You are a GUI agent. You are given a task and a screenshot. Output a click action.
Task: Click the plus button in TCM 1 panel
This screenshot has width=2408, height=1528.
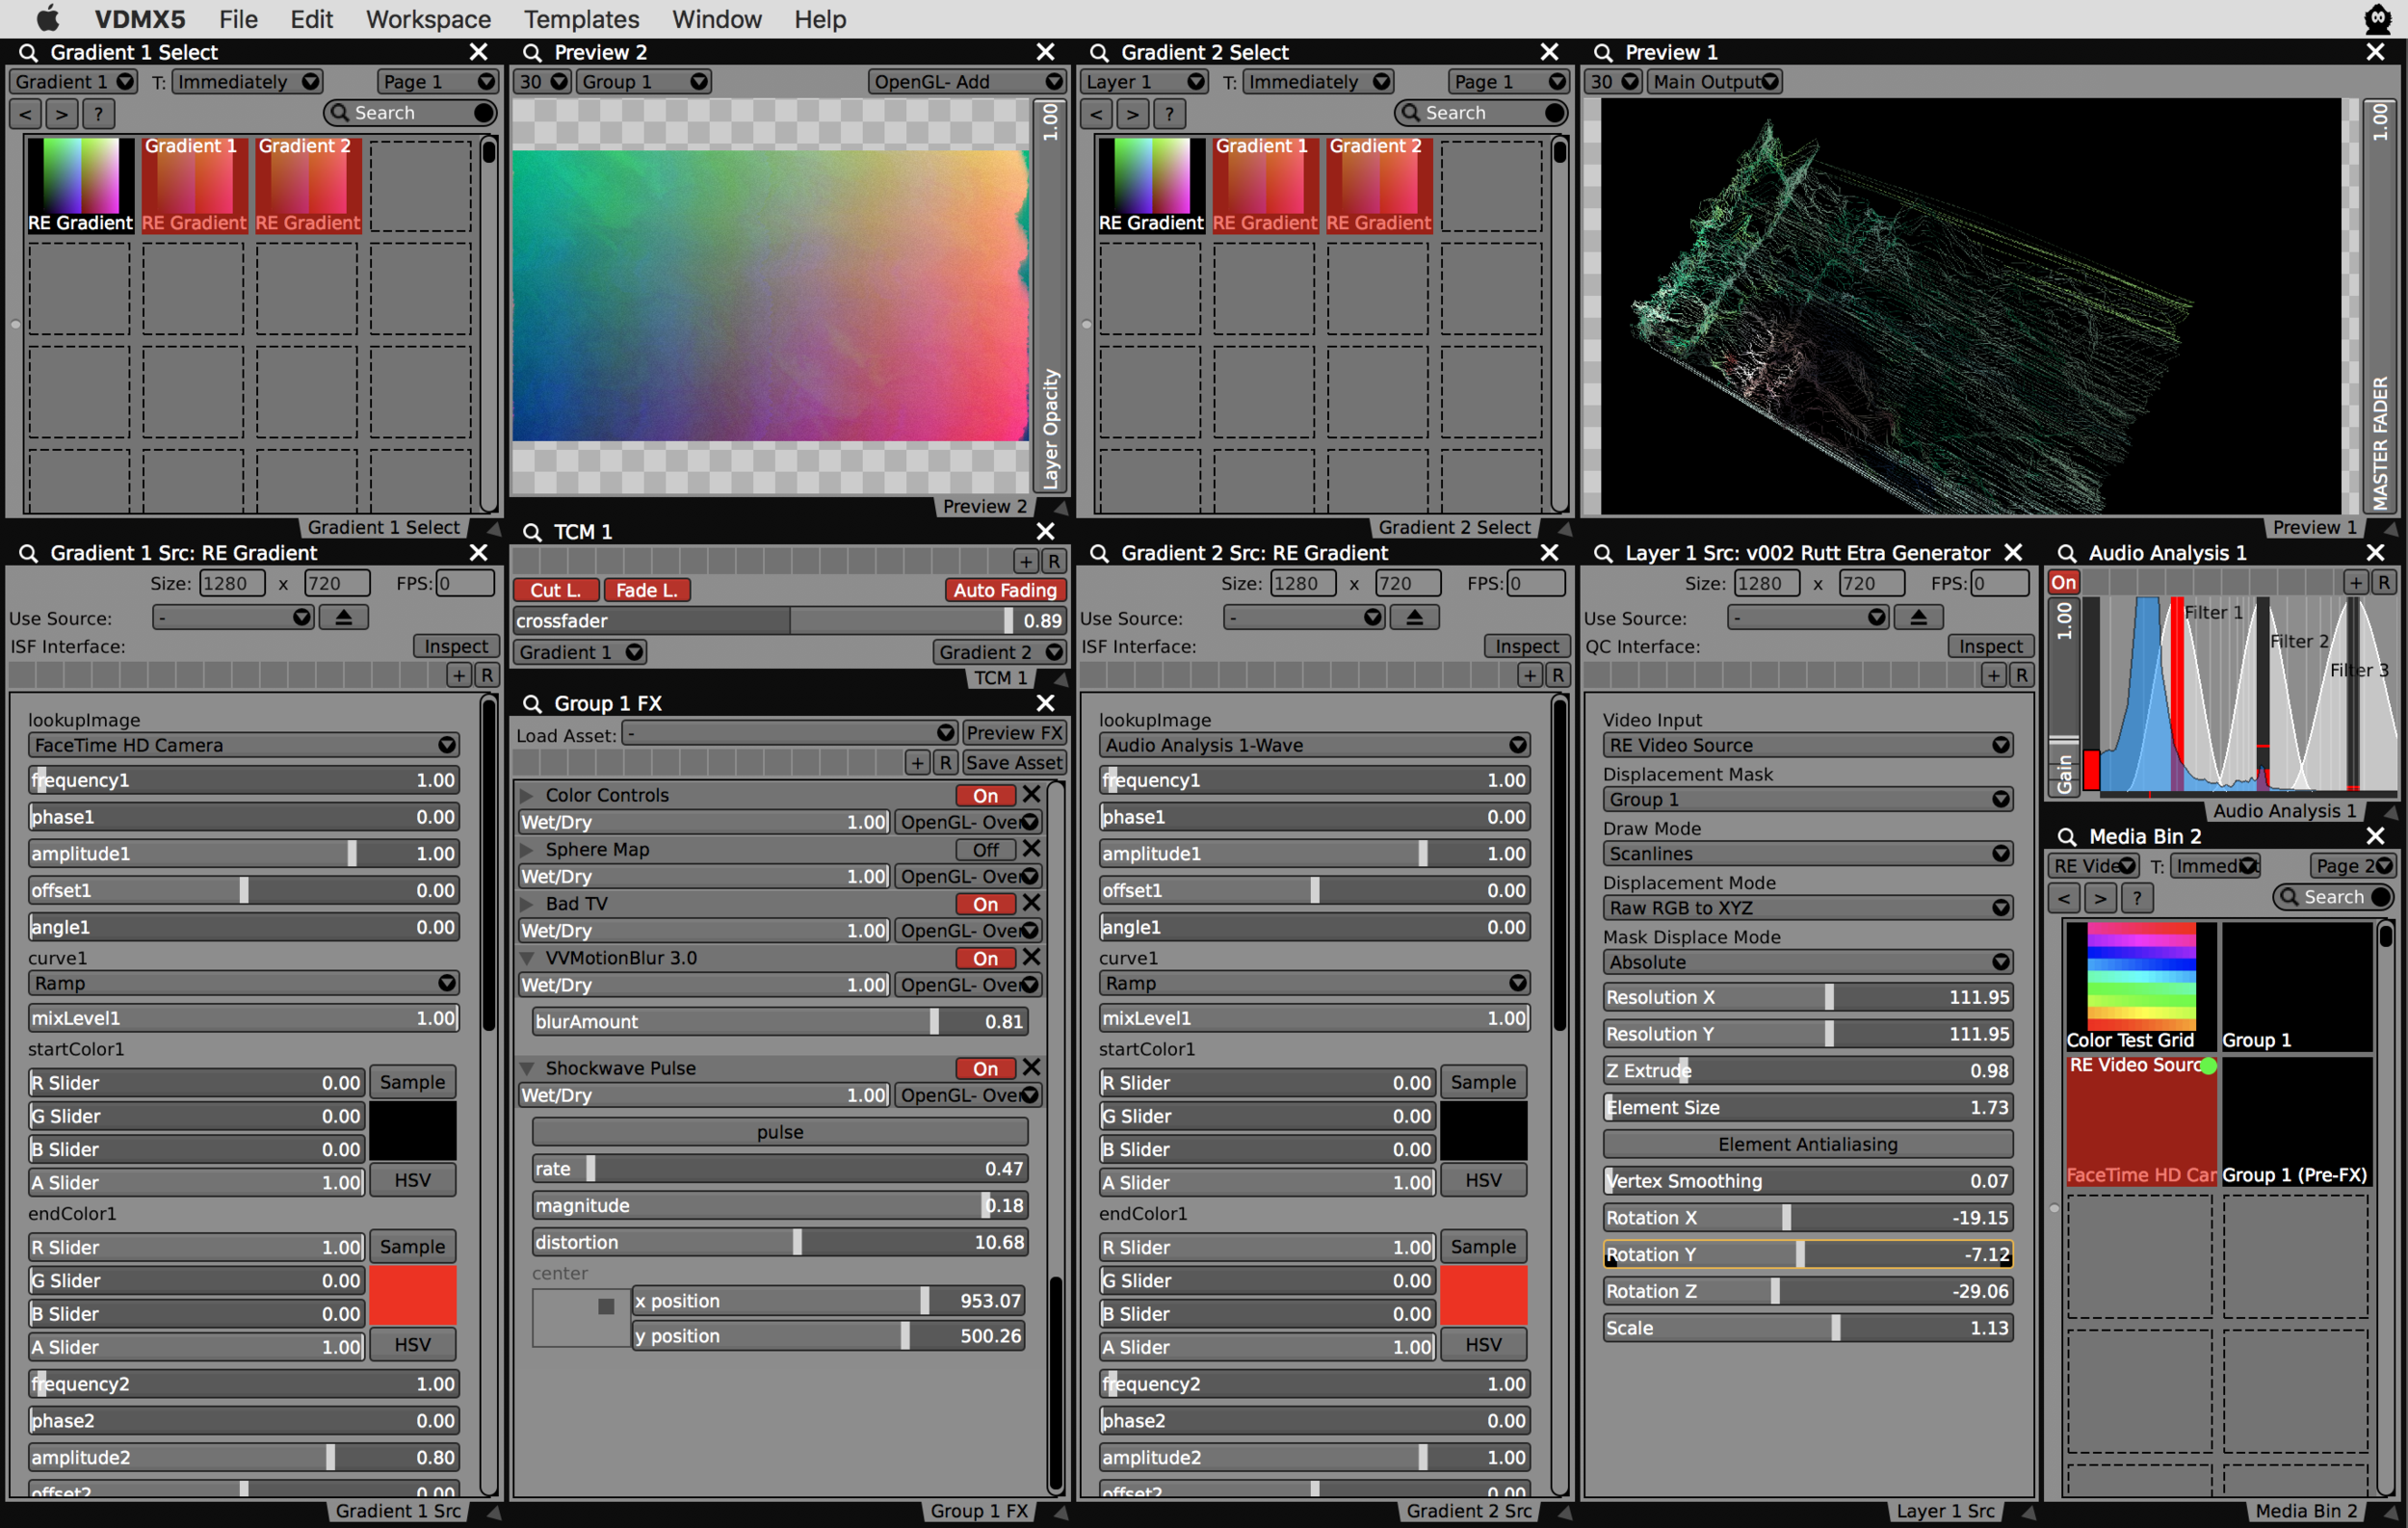coord(1026,561)
